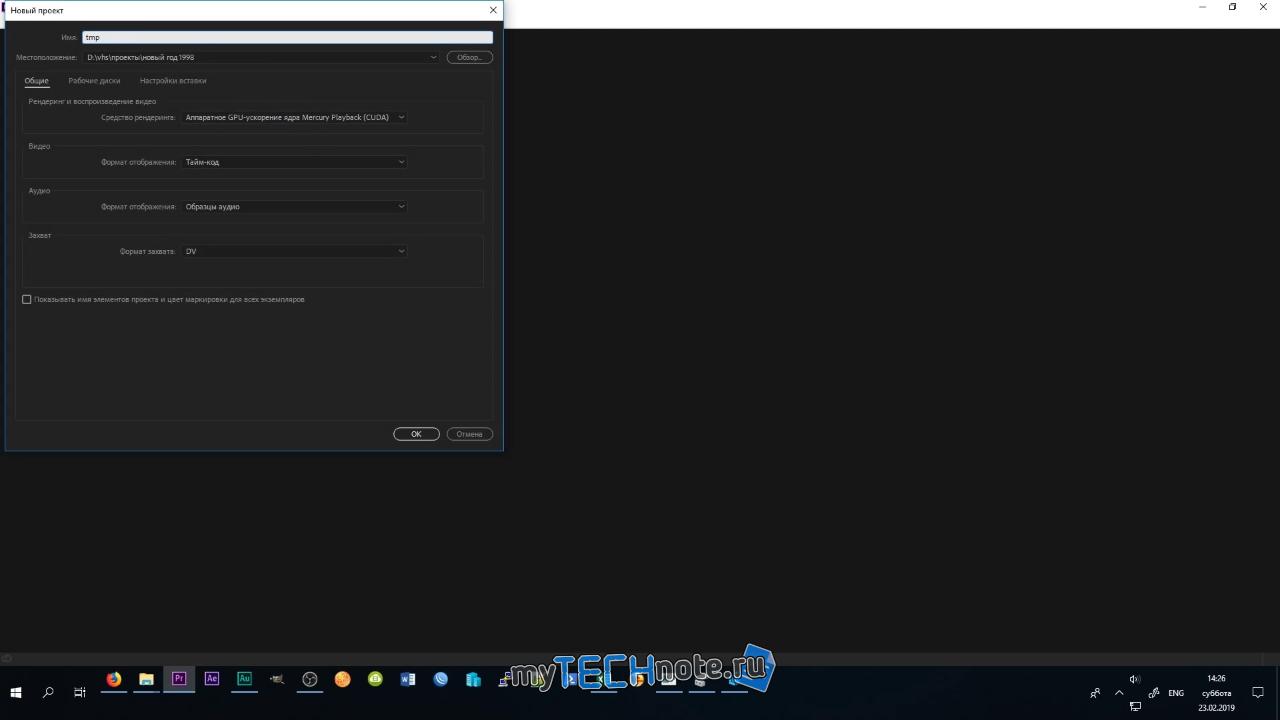This screenshot has height=720, width=1280.
Task: Open the network status tray icon
Action: (1135, 706)
